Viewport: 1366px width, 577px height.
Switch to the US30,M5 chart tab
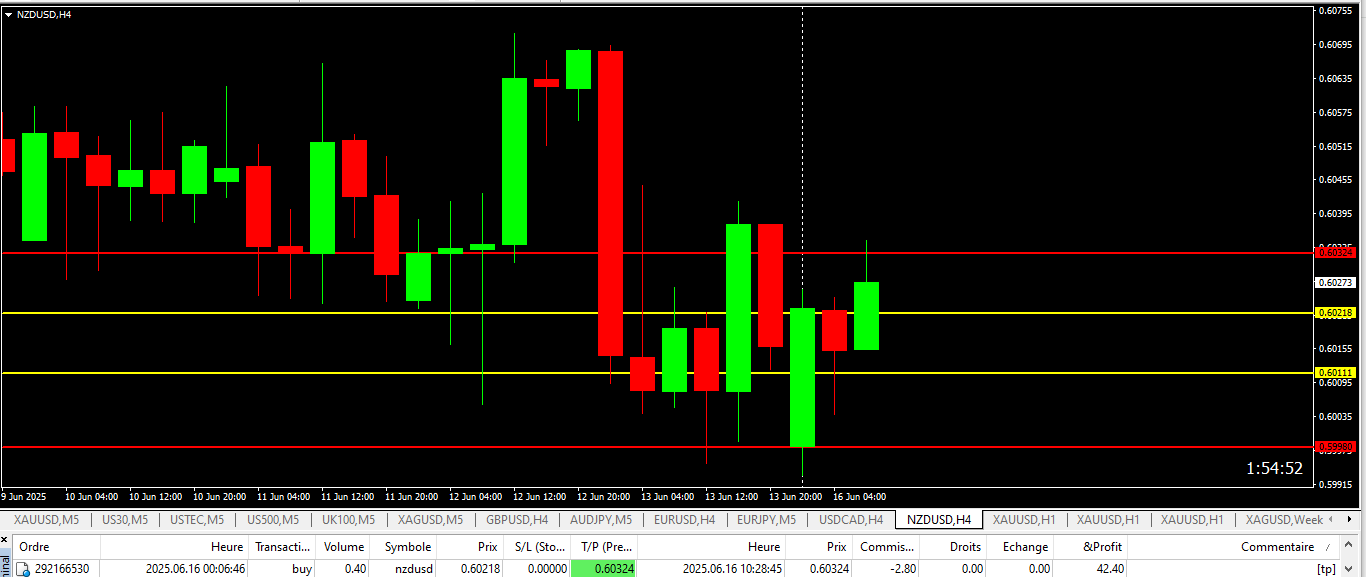pos(125,520)
